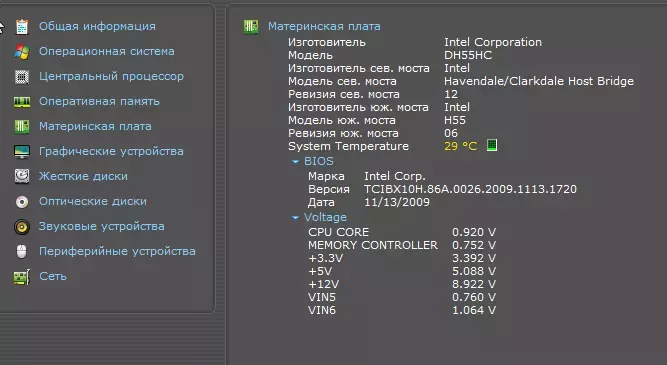
Task: Open Графические устройства section
Action: pos(111,151)
